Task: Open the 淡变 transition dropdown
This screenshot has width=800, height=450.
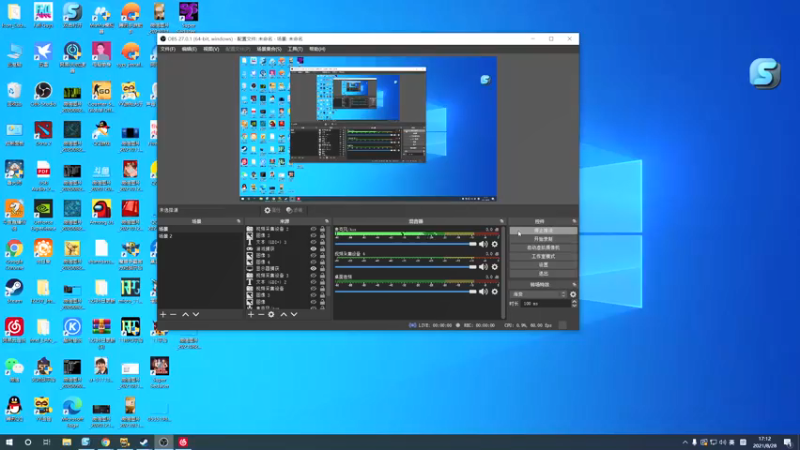Action: (538, 294)
